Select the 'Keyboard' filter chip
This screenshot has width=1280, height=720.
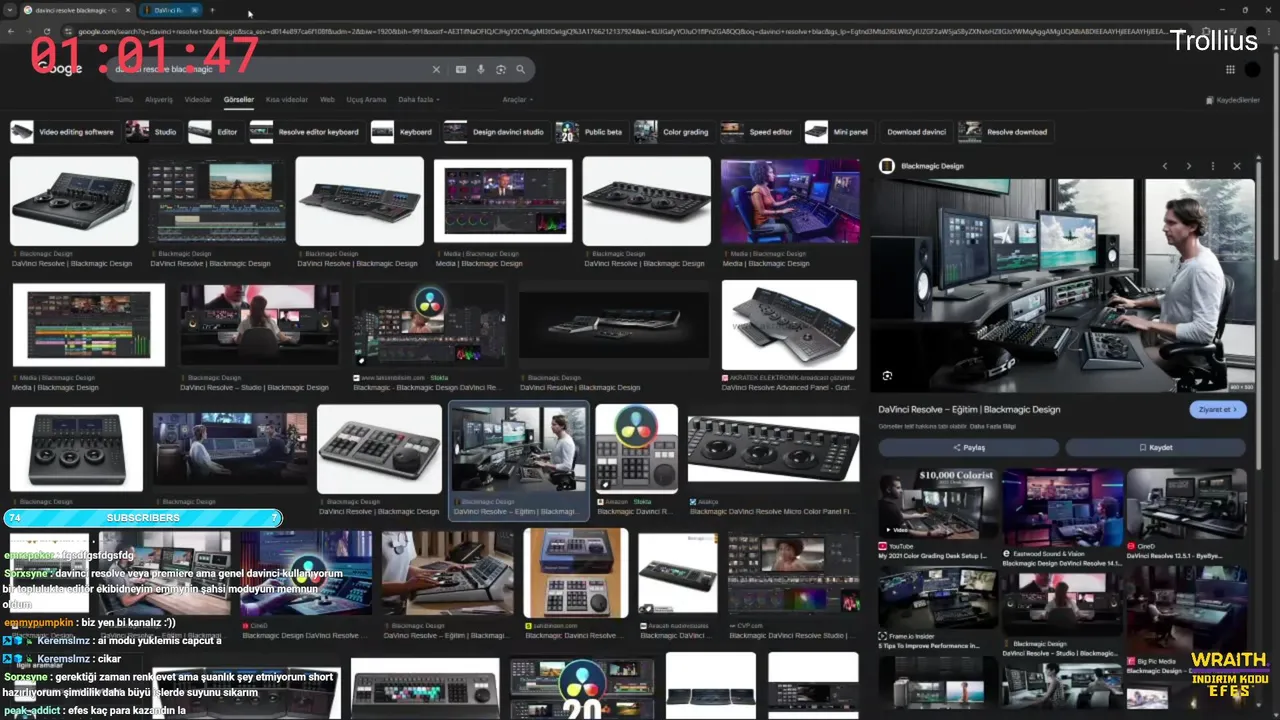(x=403, y=132)
